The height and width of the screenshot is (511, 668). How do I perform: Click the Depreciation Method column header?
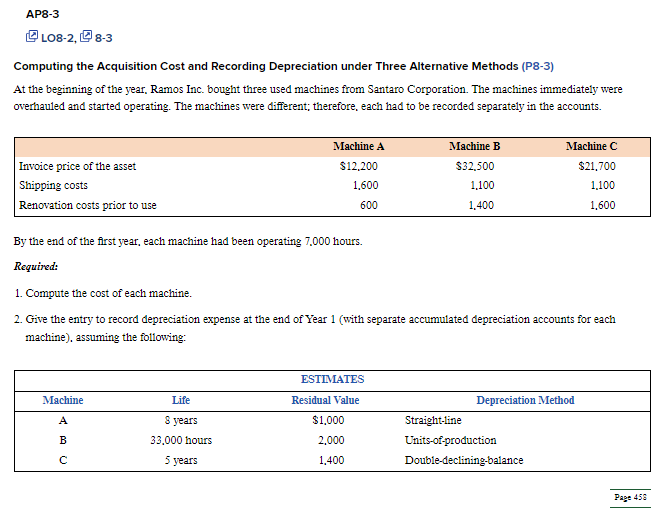click(x=525, y=400)
